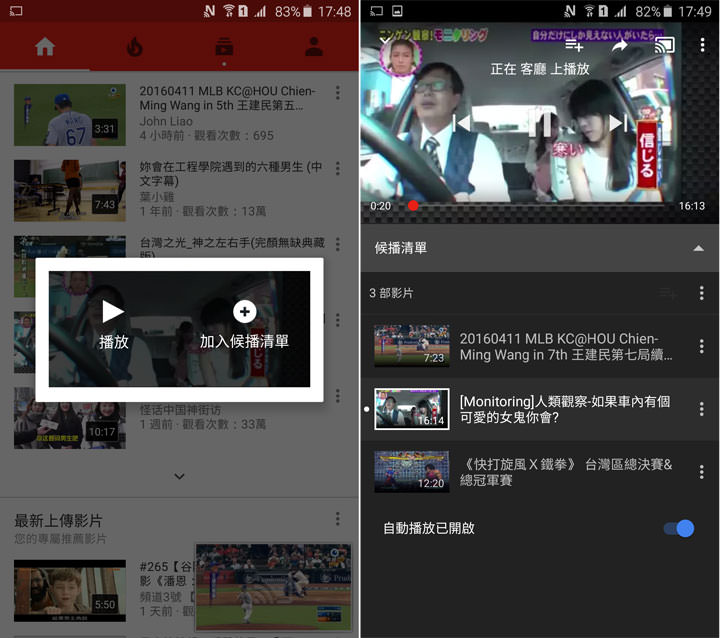Tap the miniplayer baseball video preview
Image resolution: width=720 pixels, height=638 pixels.
coord(274,587)
